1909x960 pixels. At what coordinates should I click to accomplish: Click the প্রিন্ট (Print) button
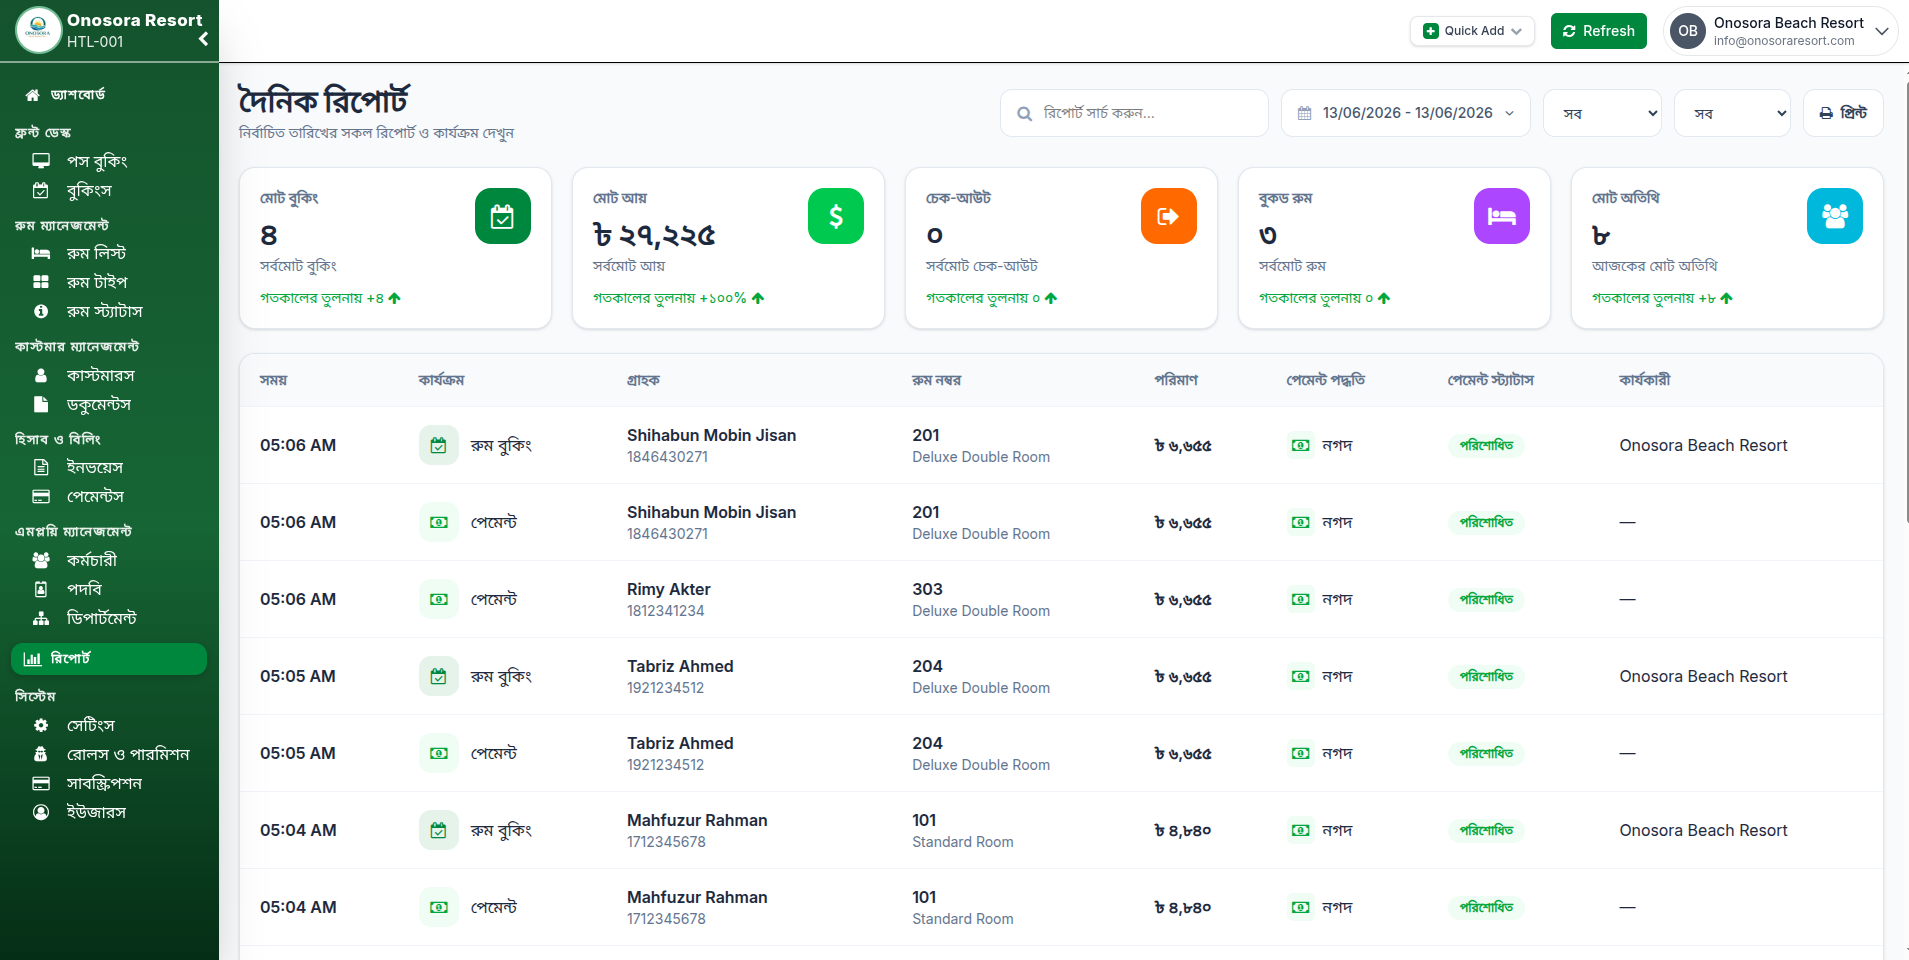point(1842,113)
